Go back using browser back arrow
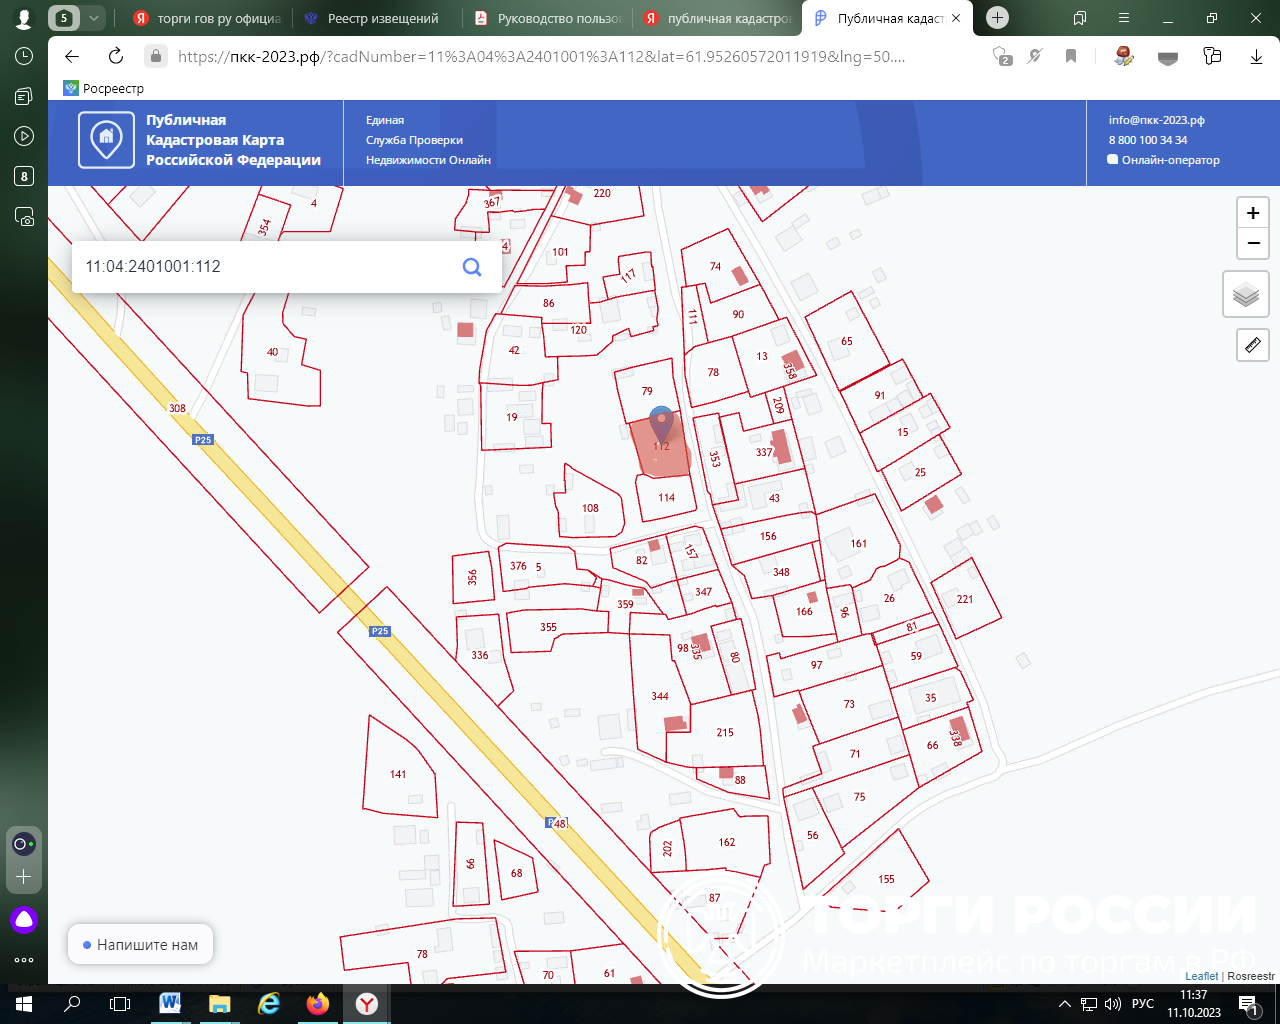Screen dimensions: 1280x1024 [x=72, y=56]
